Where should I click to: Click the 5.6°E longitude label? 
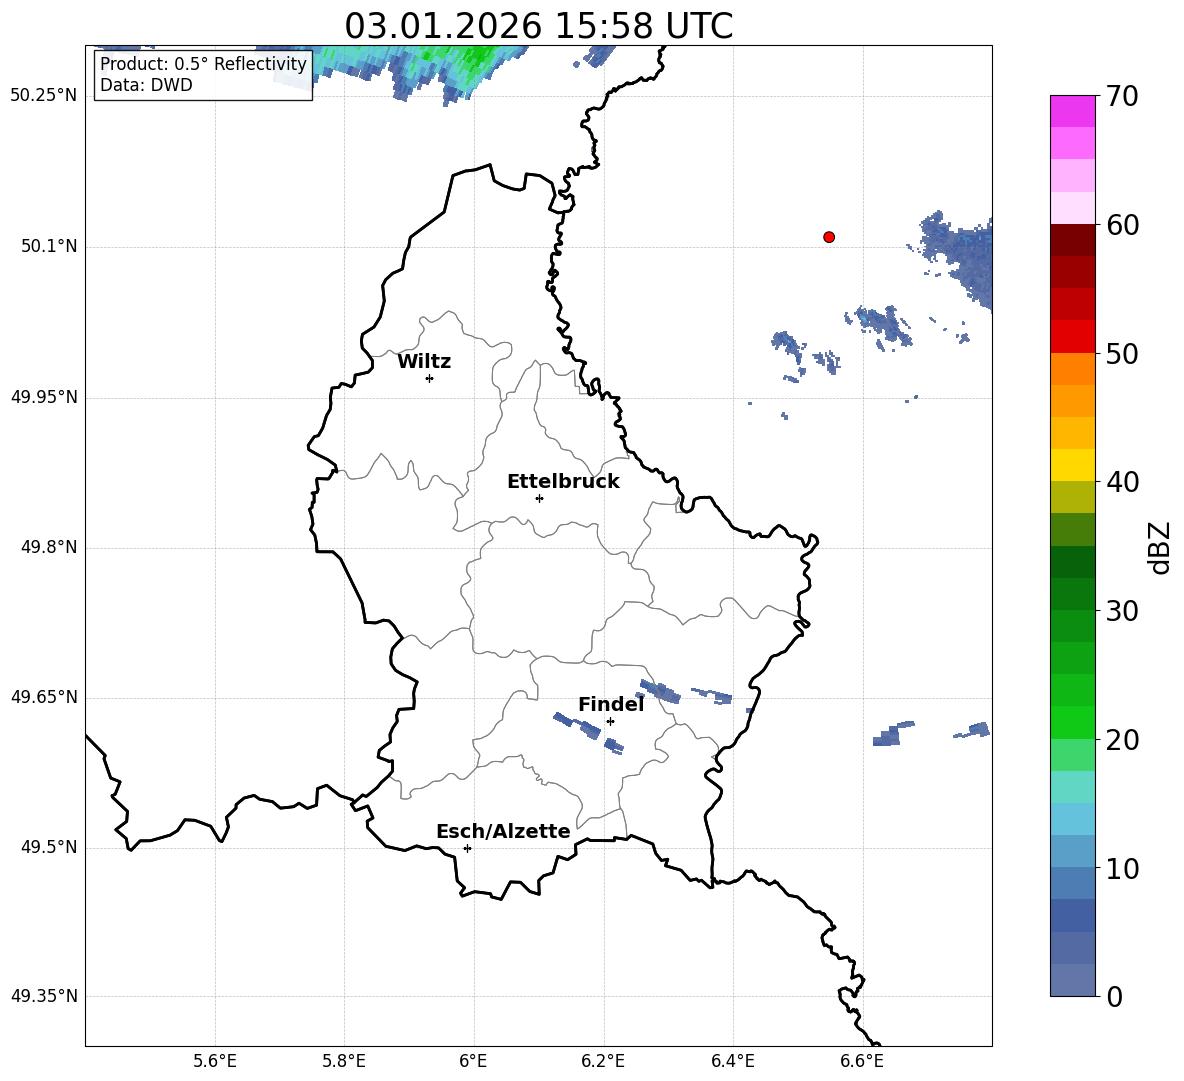[x=214, y=1061]
